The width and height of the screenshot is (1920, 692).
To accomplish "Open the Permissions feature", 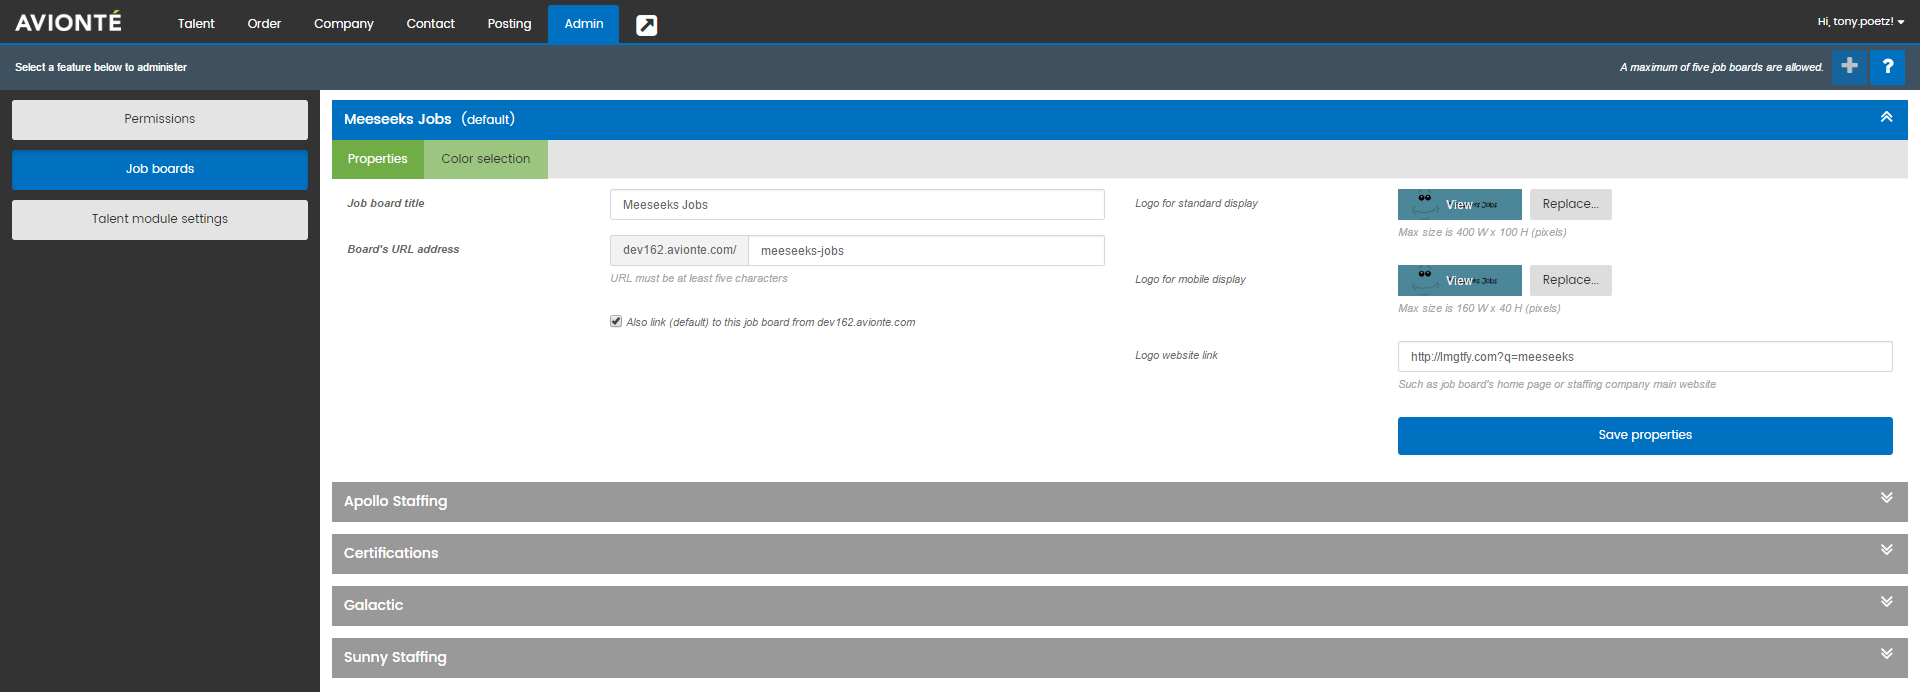I will click(160, 119).
